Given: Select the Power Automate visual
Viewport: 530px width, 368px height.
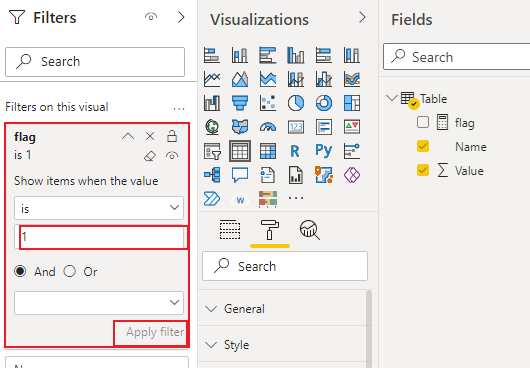Looking at the screenshot, I should pos(212,198).
